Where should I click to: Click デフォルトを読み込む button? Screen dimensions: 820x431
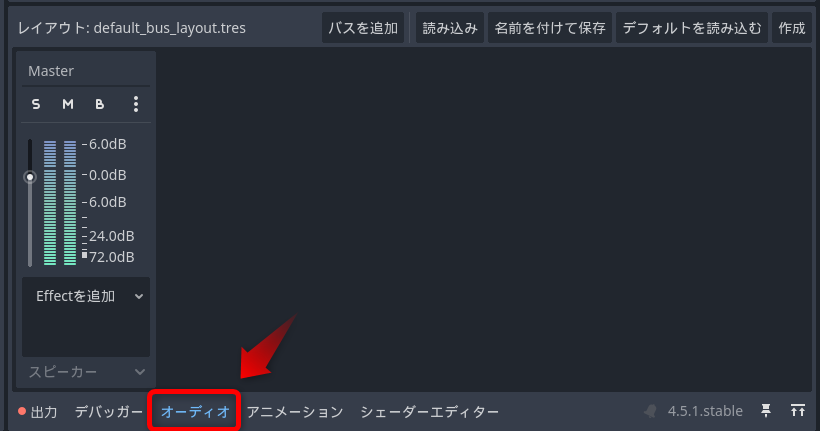tap(692, 28)
